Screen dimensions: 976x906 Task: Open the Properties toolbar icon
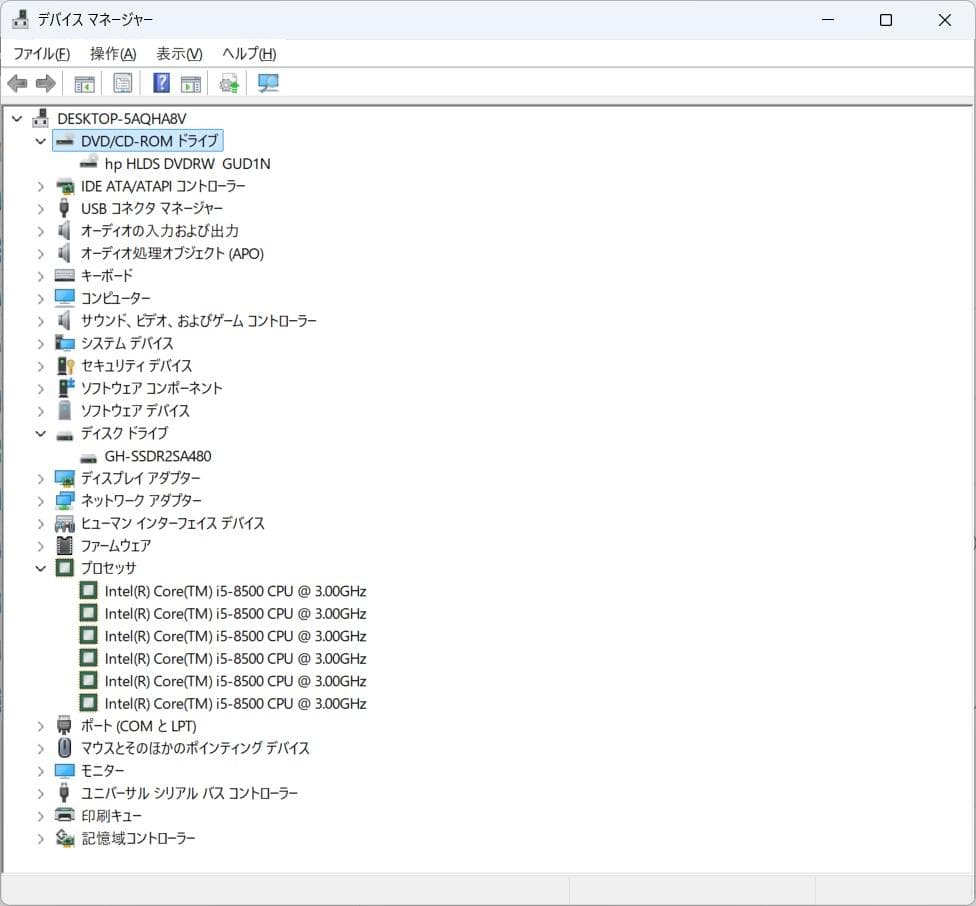tap(122, 82)
